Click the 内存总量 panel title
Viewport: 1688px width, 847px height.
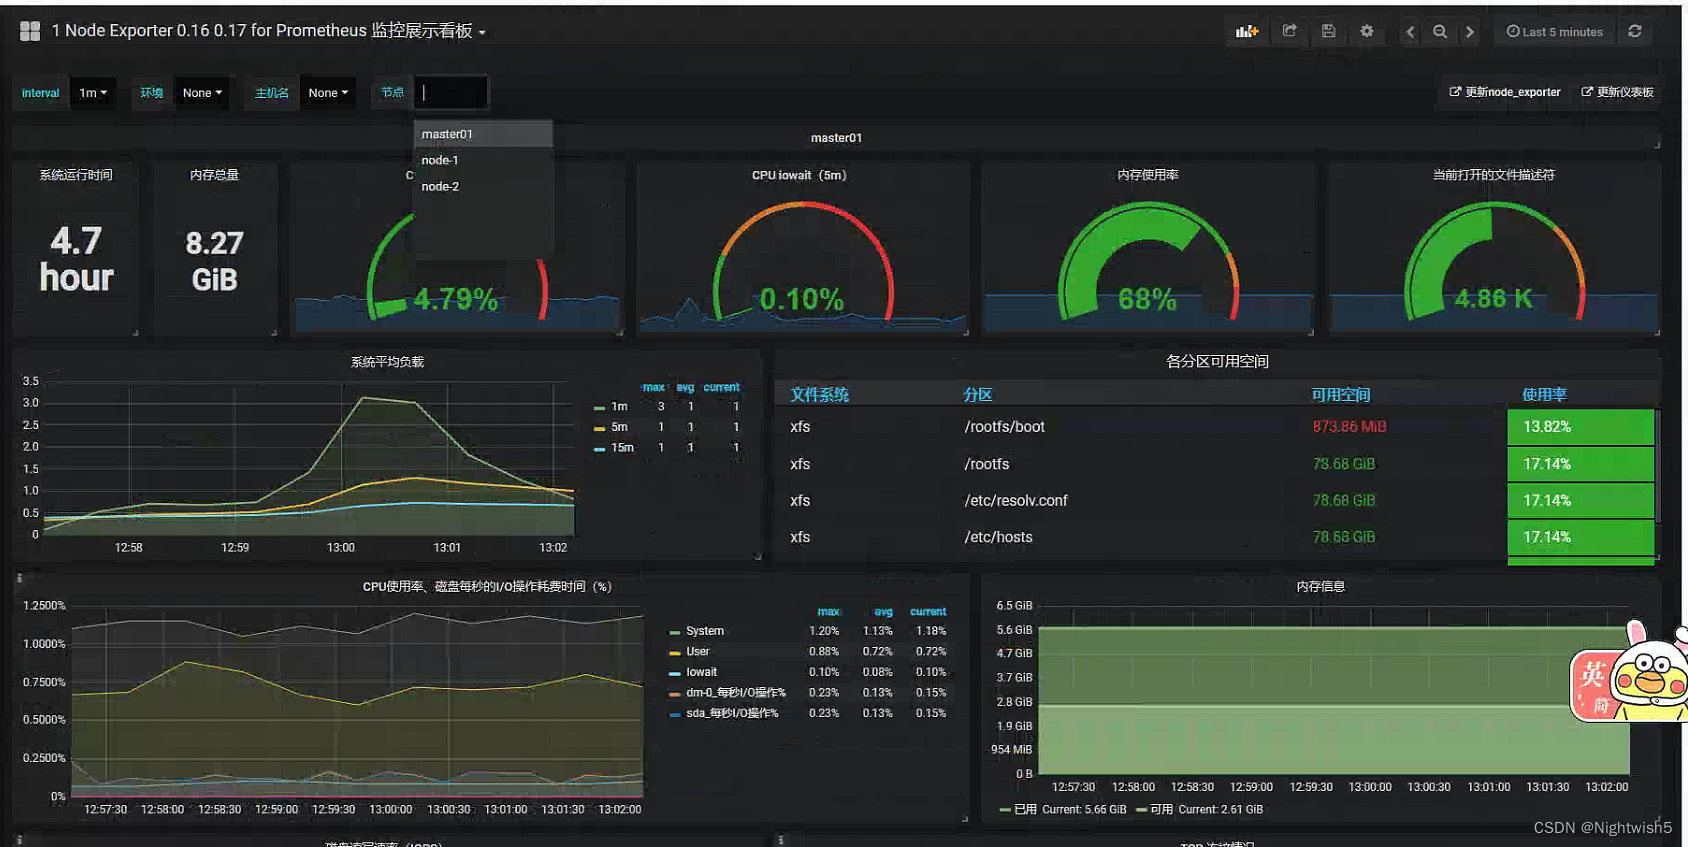[x=214, y=175]
